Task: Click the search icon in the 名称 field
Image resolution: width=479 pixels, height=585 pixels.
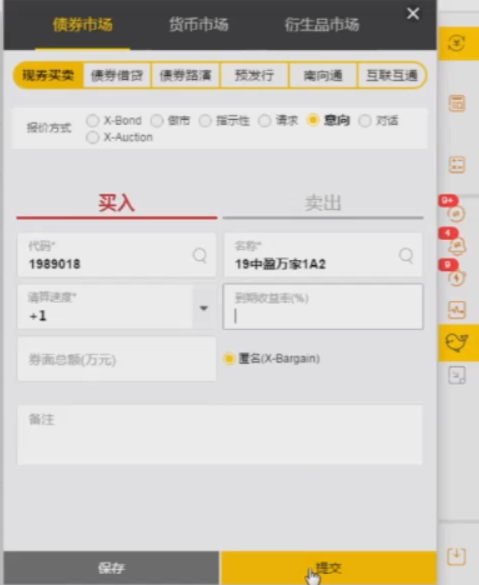Action: click(x=406, y=256)
